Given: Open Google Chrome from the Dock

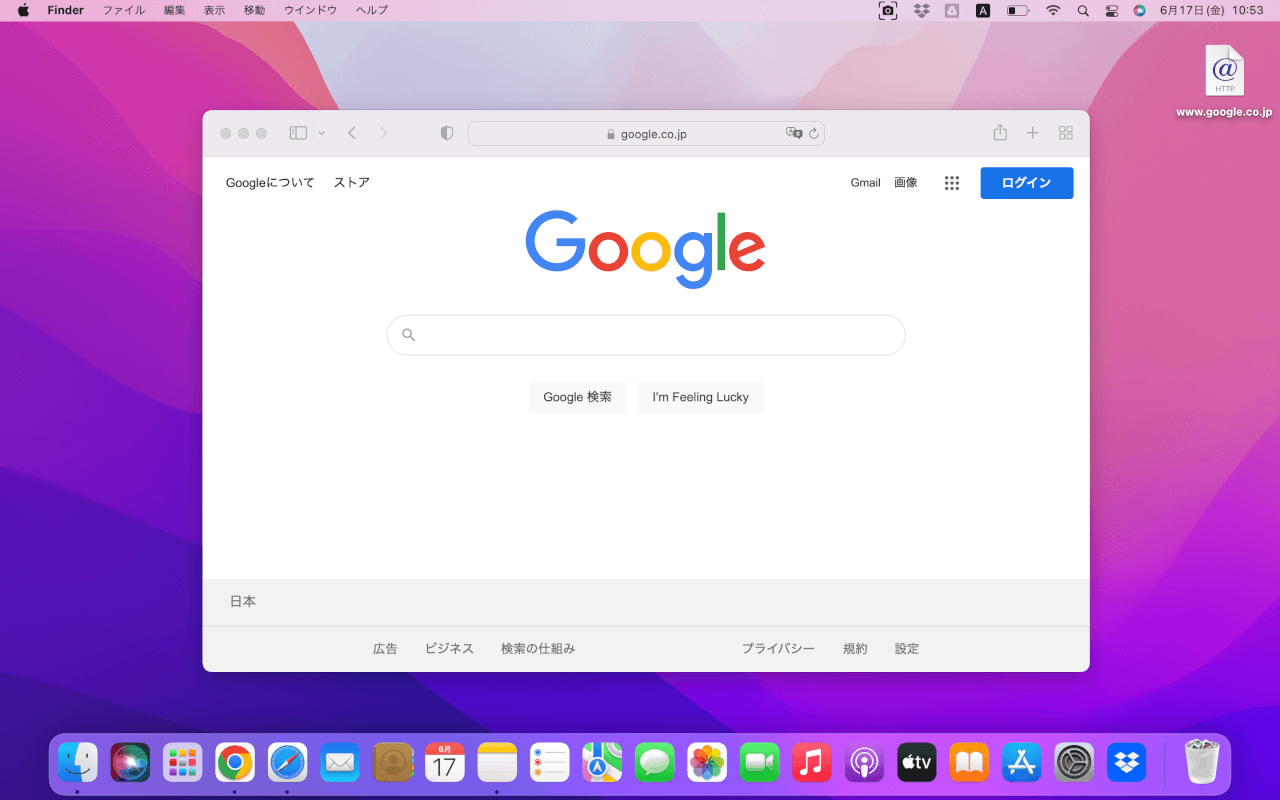Looking at the screenshot, I should (235, 763).
